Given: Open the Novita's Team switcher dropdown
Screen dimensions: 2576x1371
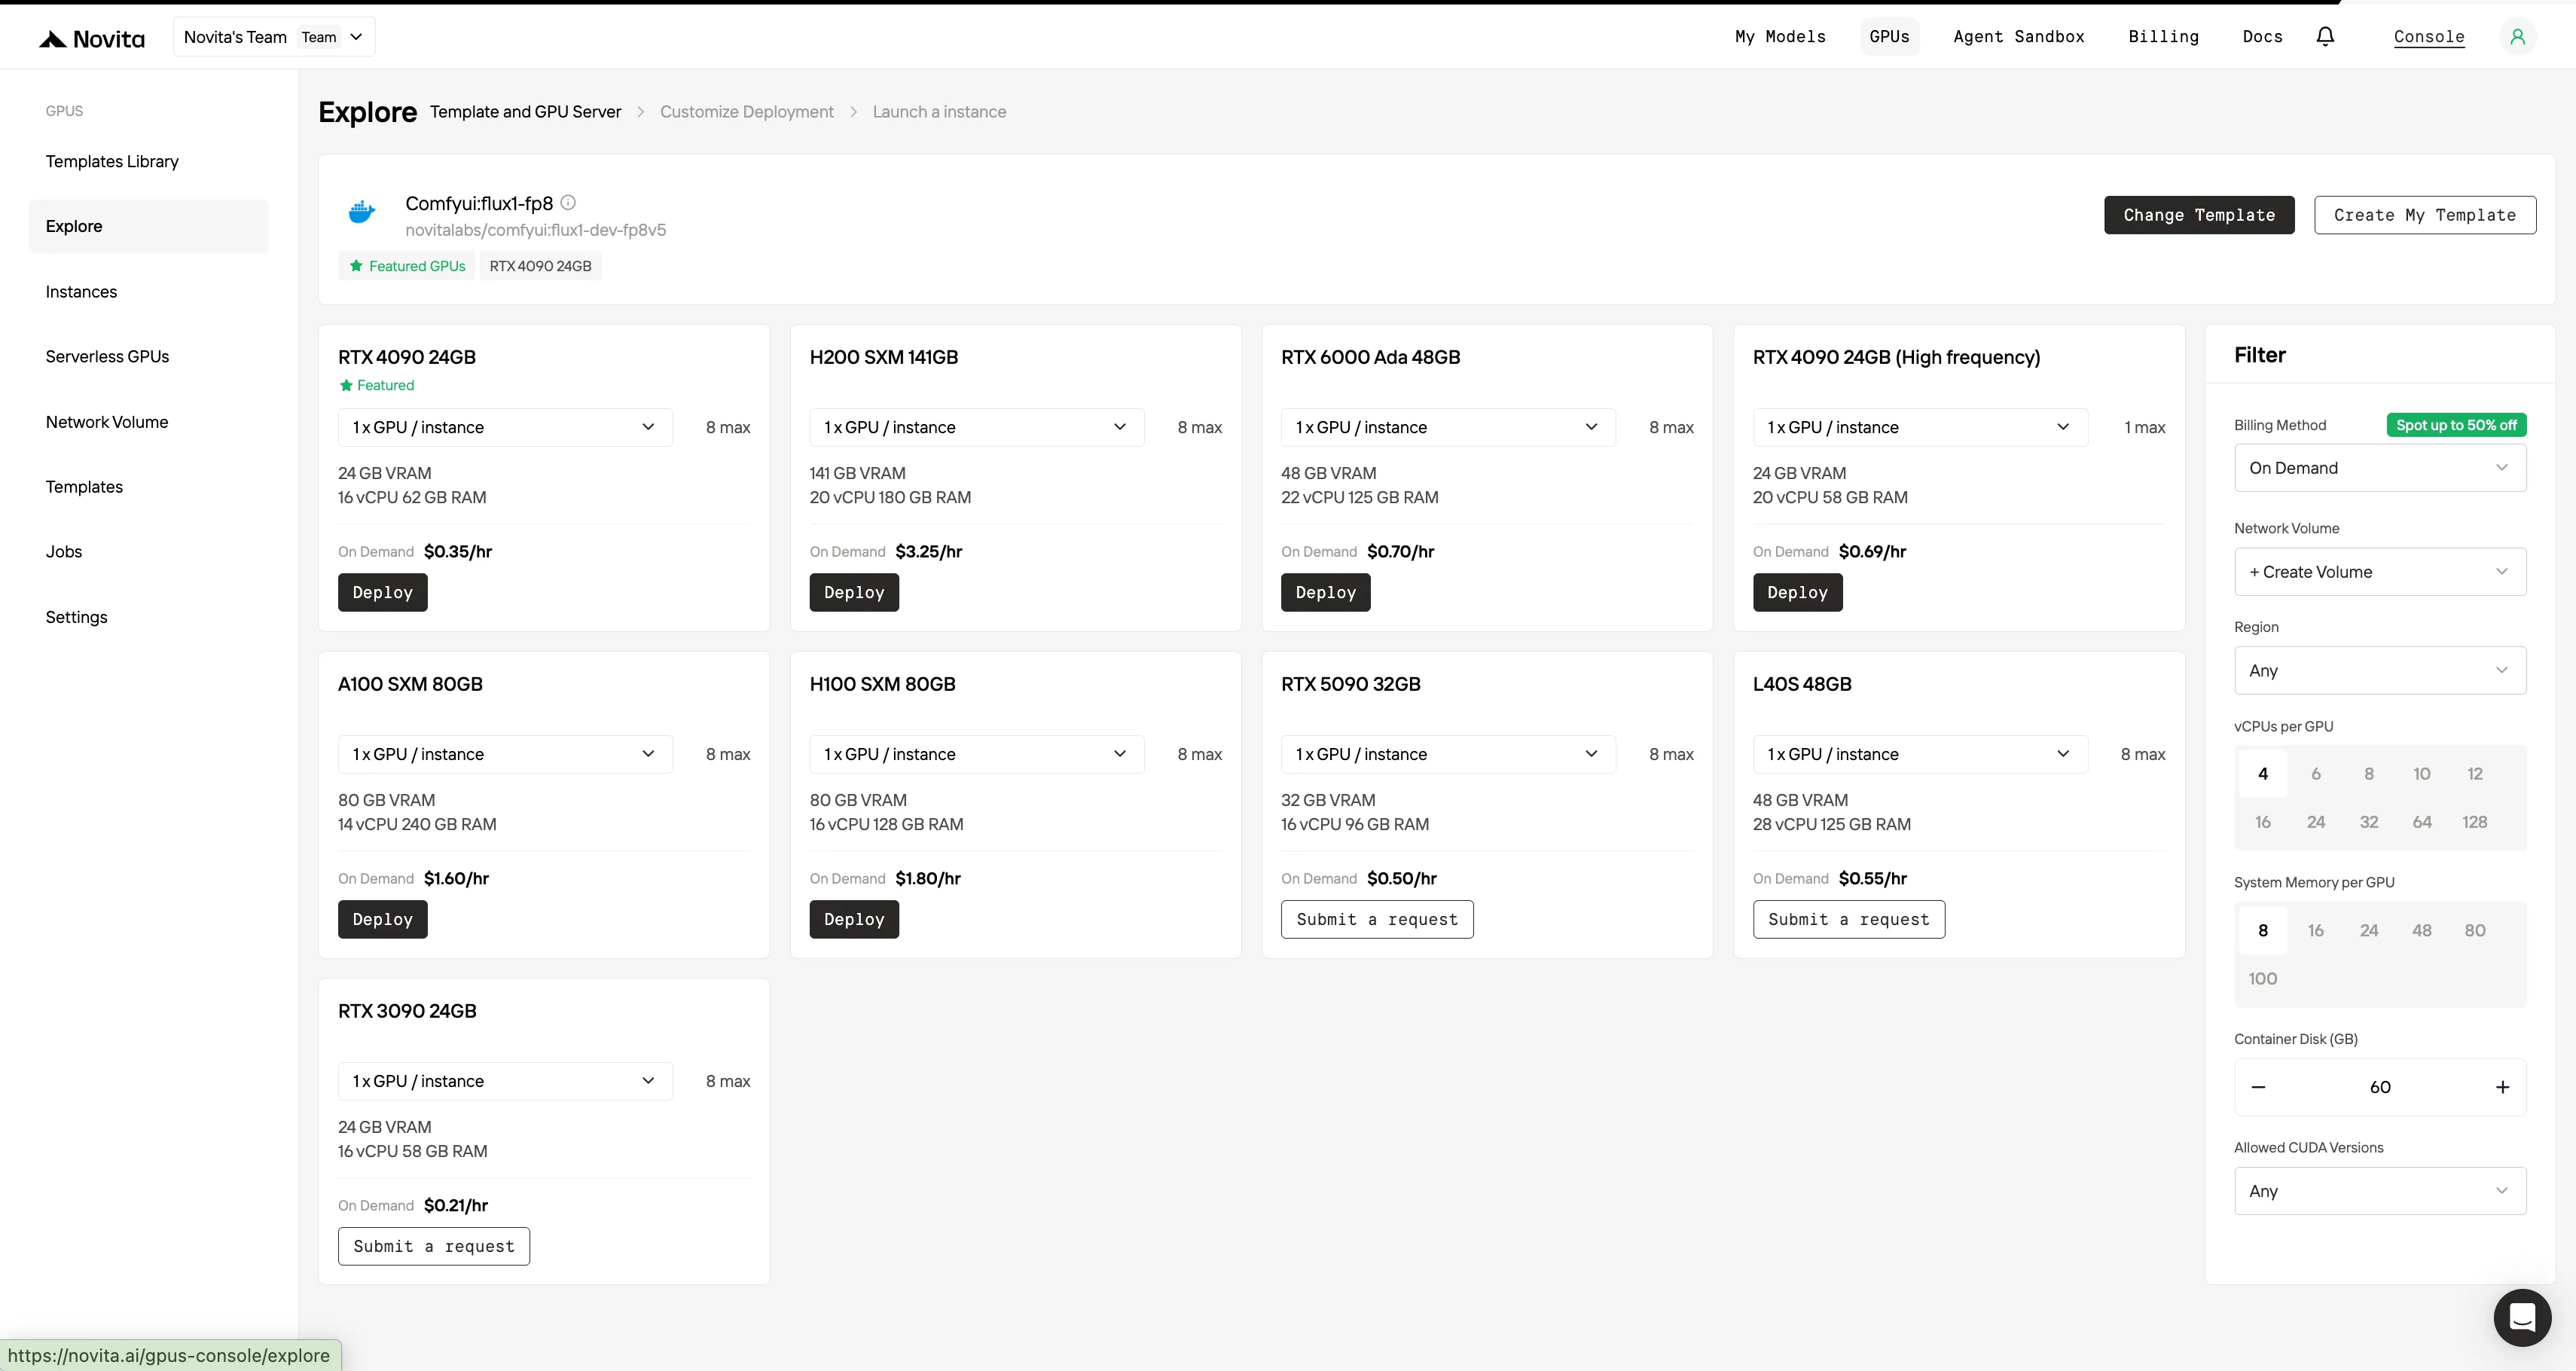Looking at the screenshot, I should 274,37.
